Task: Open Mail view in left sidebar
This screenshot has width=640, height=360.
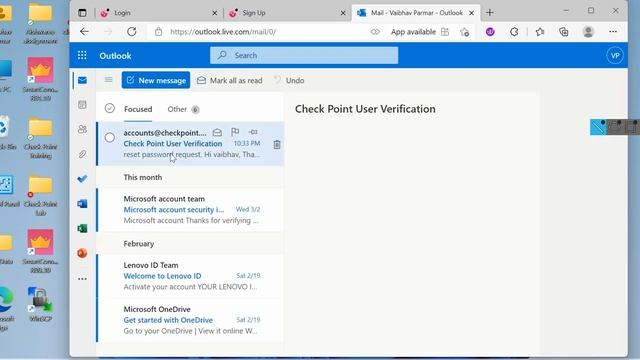Action: tap(82, 80)
